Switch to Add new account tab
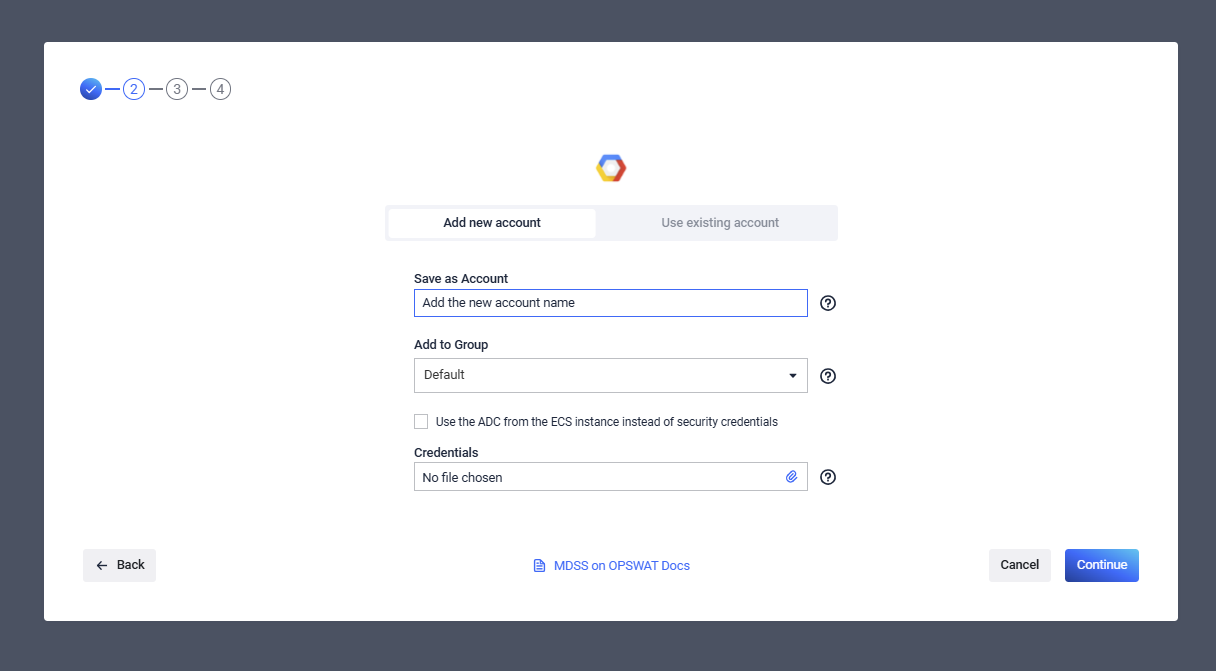The width and height of the screenshot is (1216, 671). pyautogui.click(x=492, y=223)
